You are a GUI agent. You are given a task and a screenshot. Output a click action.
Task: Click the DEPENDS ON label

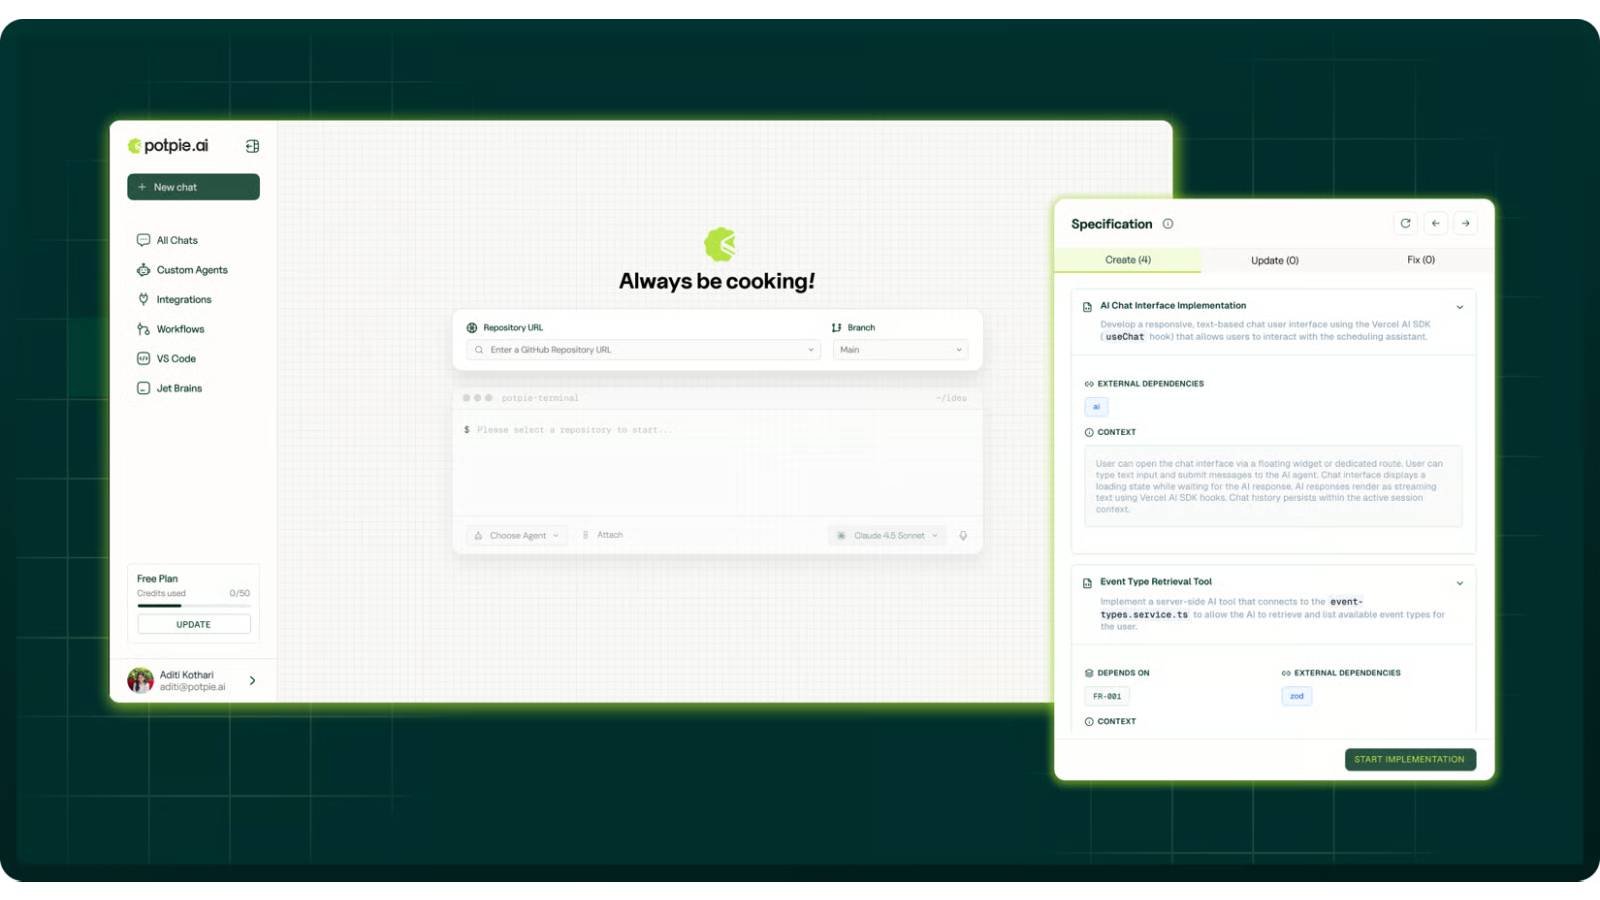point(1124,673)
